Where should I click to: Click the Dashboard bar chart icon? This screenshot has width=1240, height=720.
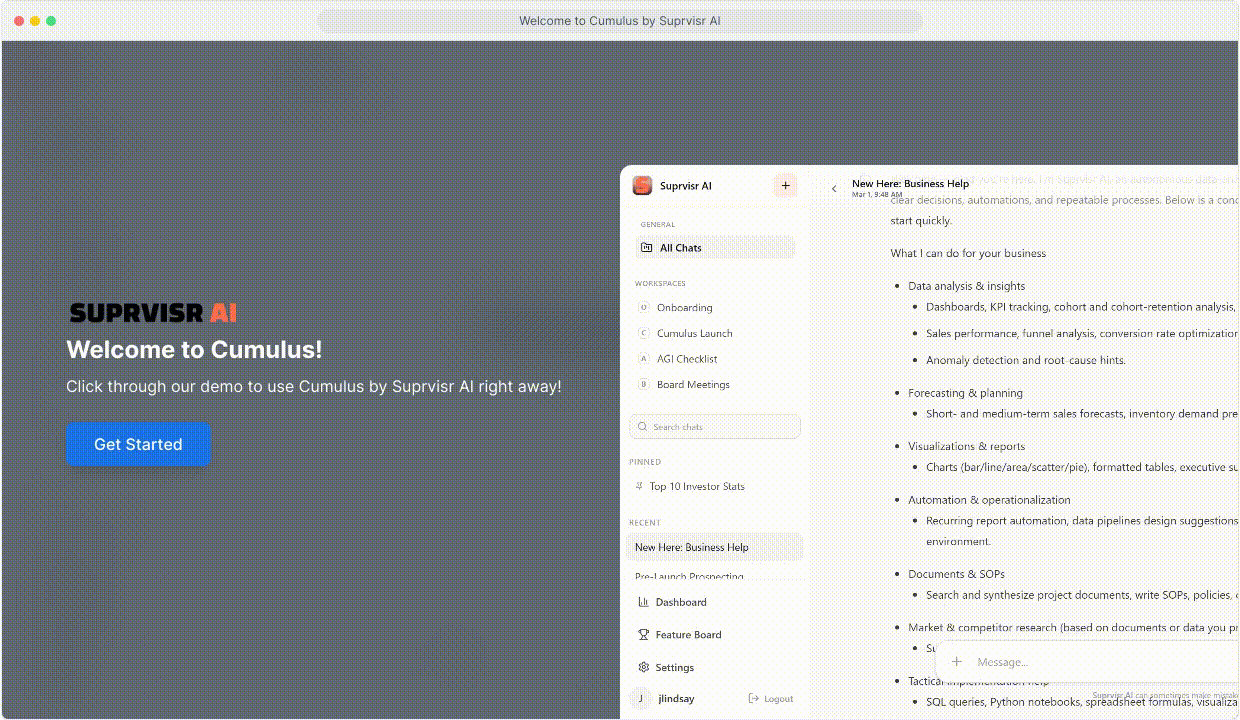pyautogui.click(x=643, y=602)
